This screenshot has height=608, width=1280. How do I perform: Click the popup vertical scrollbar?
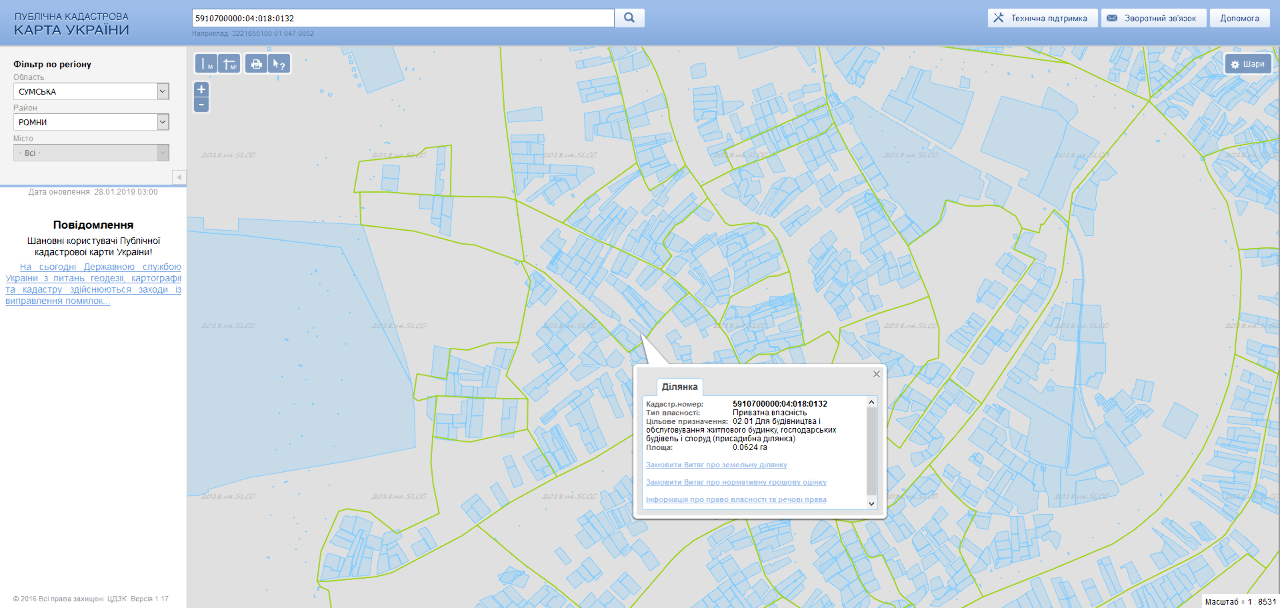(x=871, y=450)
